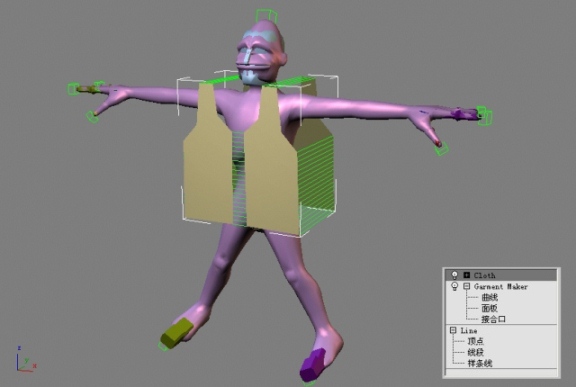
Task: Select the 线段 sub-object level
Action: 476,352
